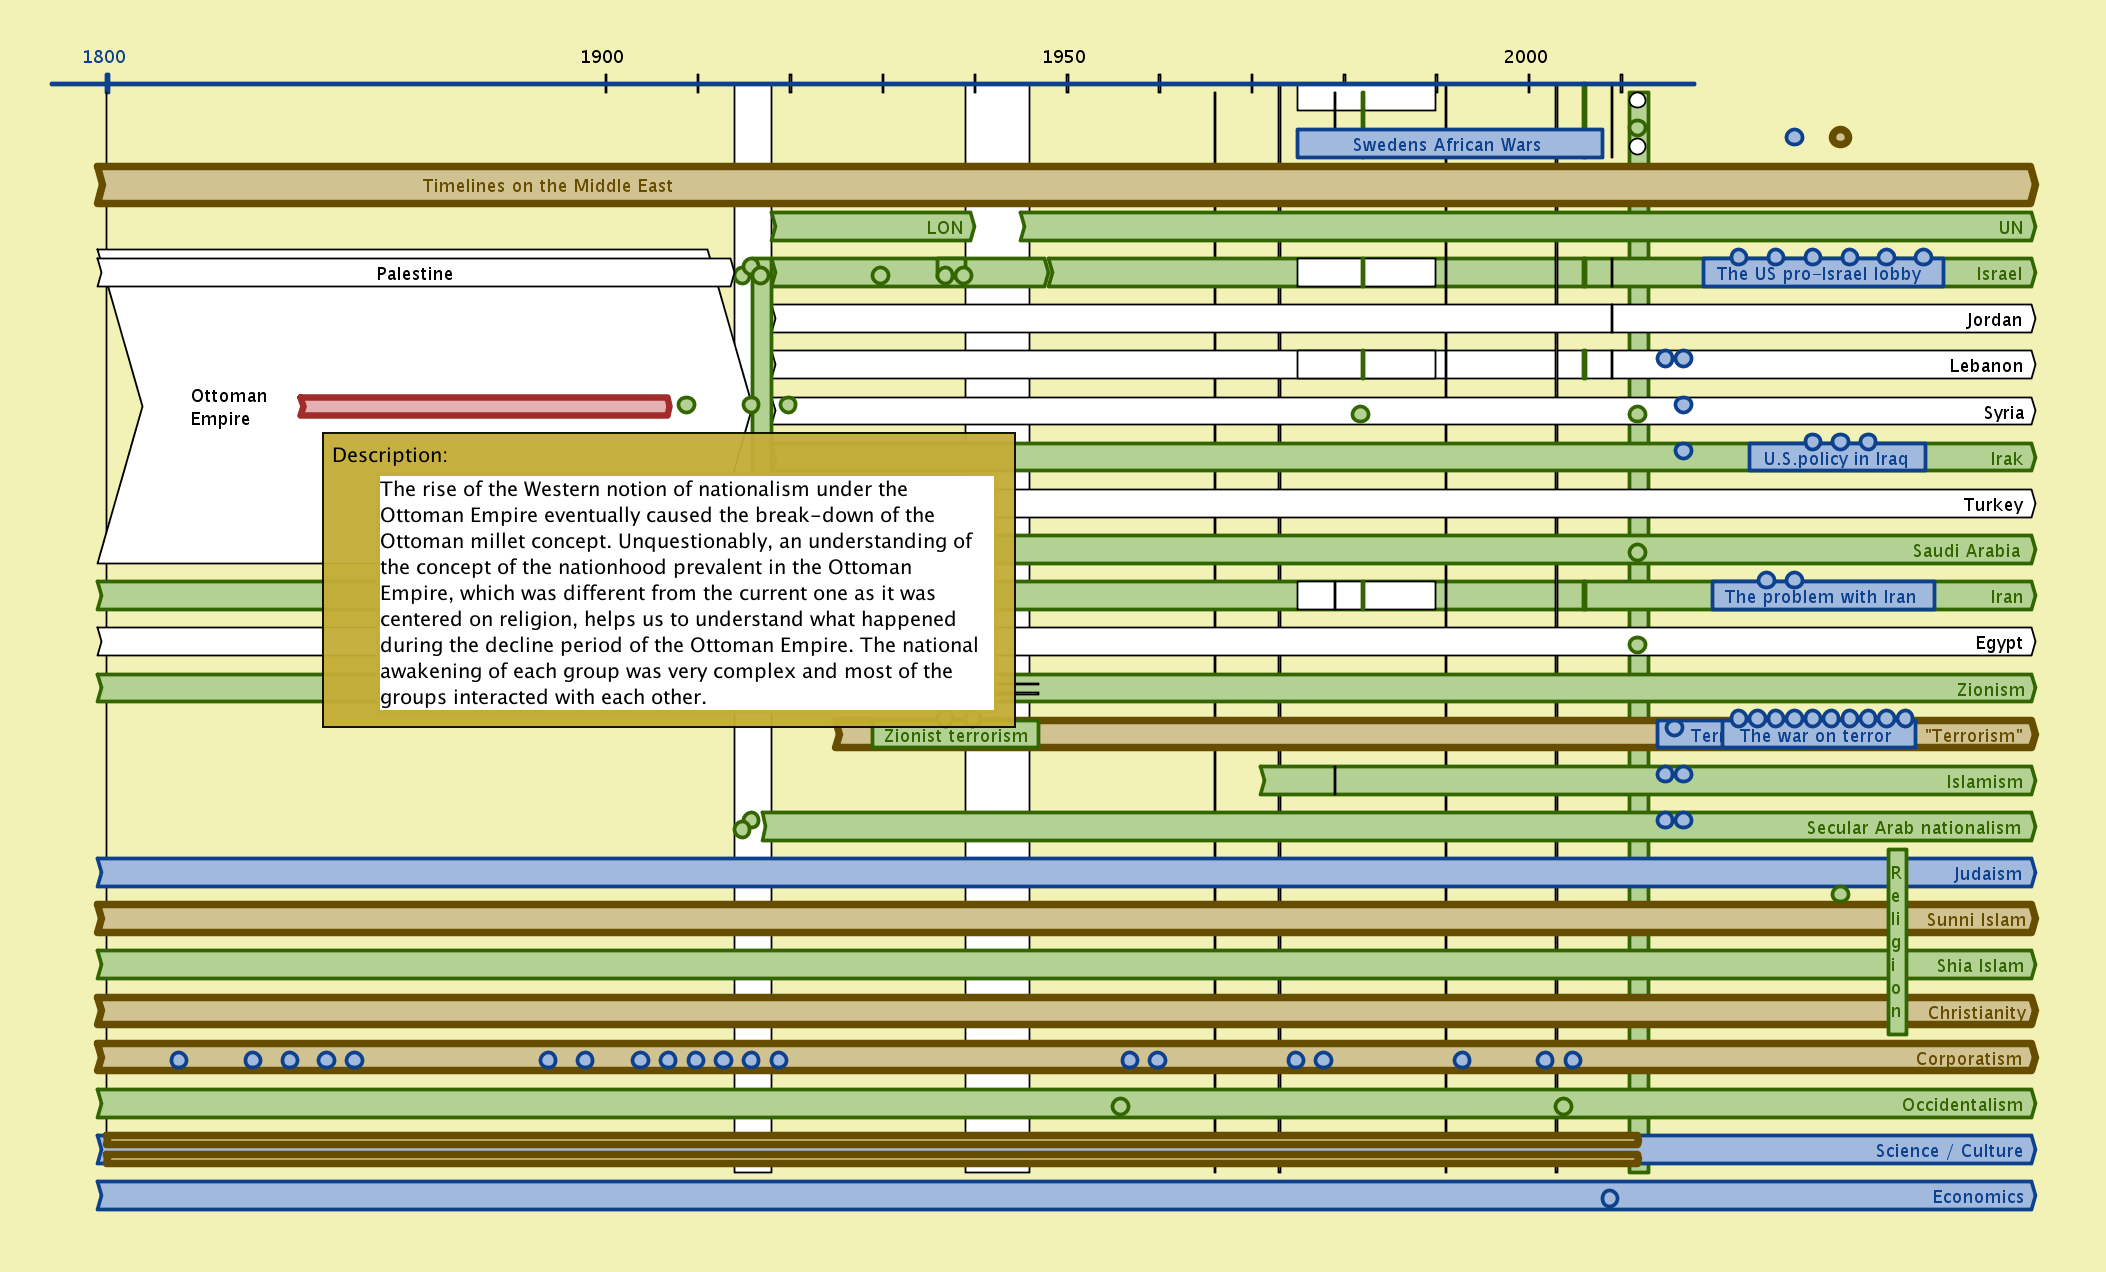The width and height of the screenshot is (2106, 1272).
Task: Select the red period bar in Ottoman Empire
Action: (484, 406)
